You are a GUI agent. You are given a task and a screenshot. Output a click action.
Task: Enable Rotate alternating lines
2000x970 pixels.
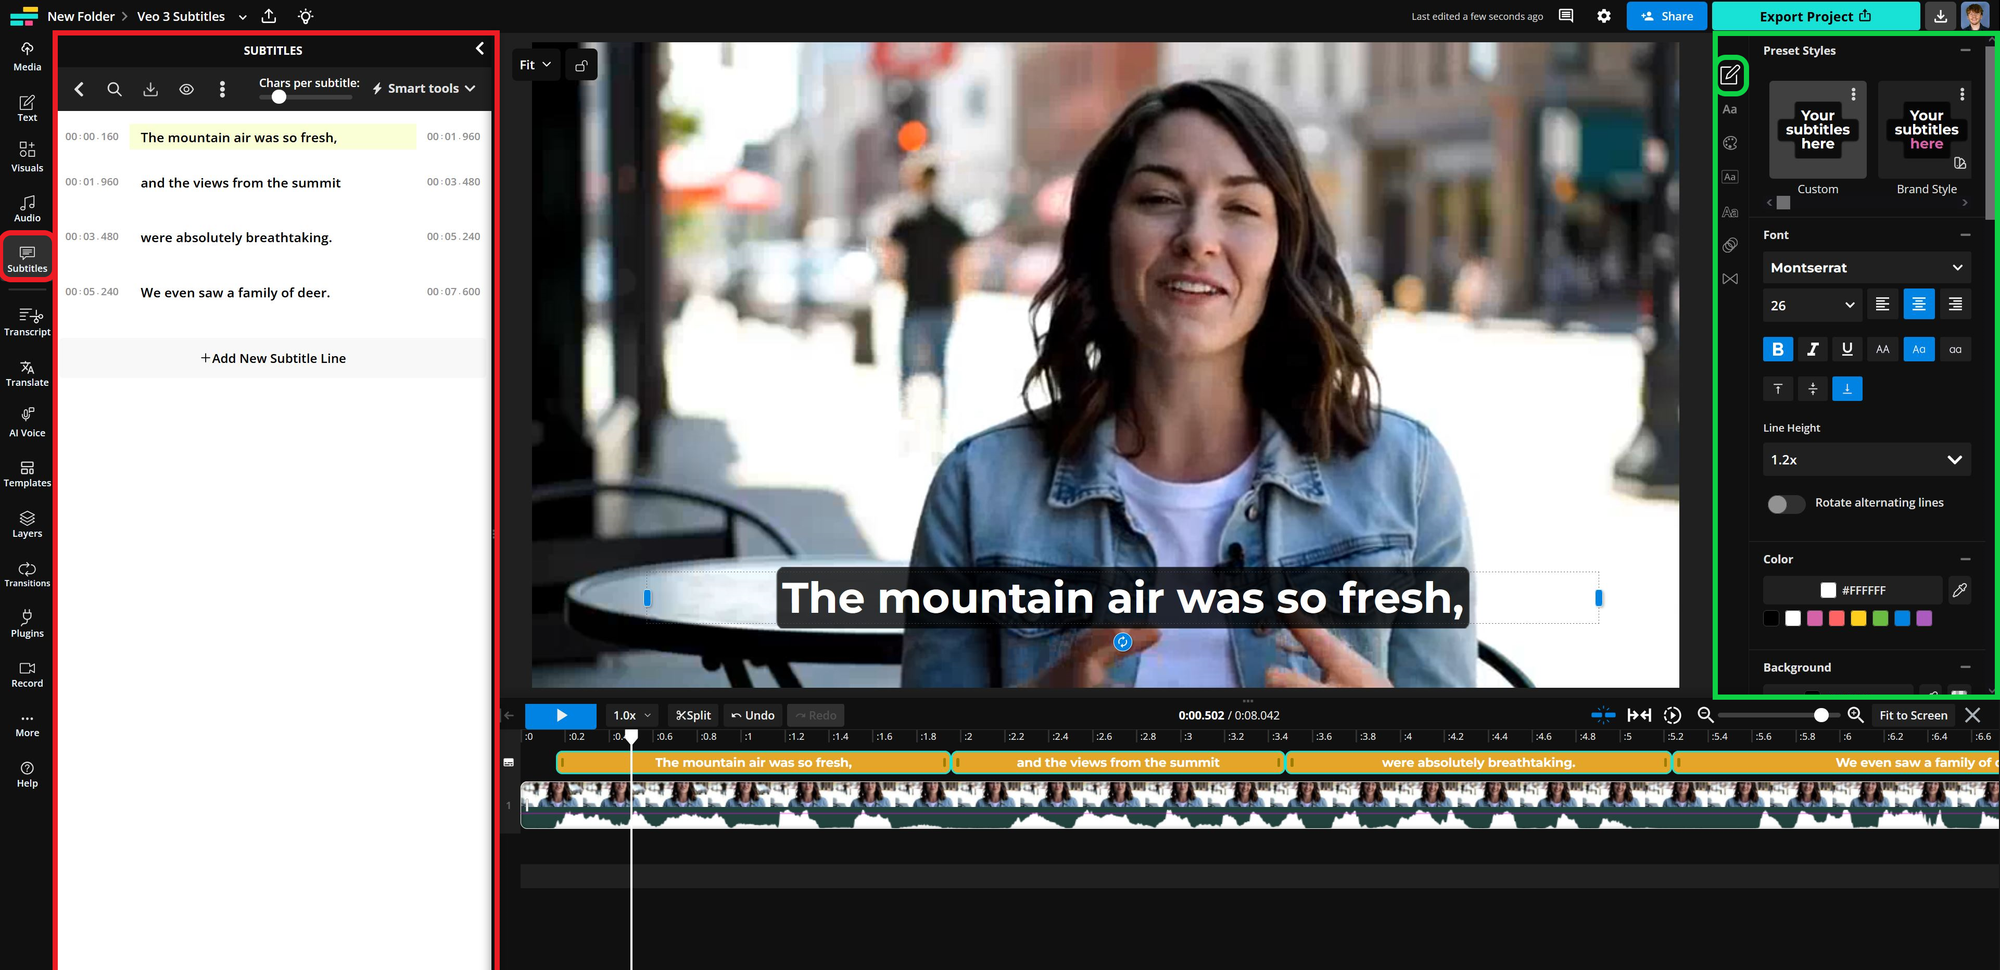(x=1785, y=505)
